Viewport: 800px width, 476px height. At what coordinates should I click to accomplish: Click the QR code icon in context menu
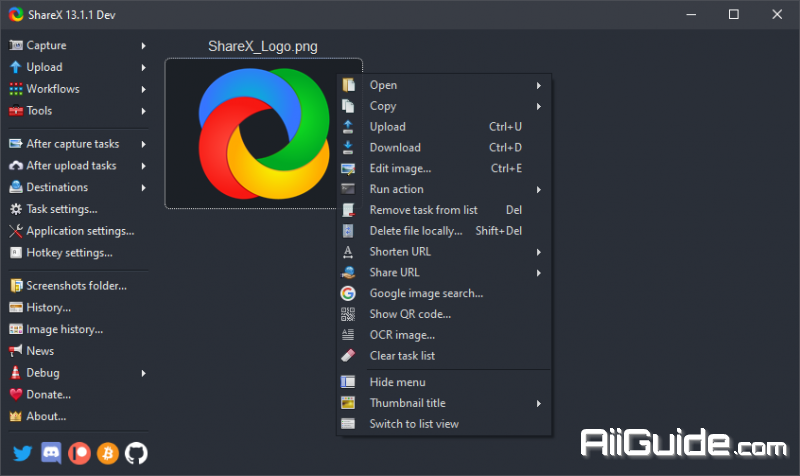coord(348,314)
